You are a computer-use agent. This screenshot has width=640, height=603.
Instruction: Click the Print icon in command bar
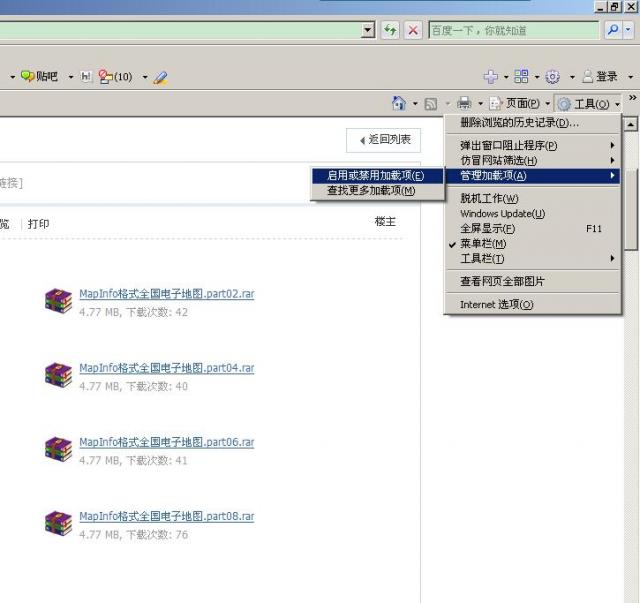(x=464, y=104)
